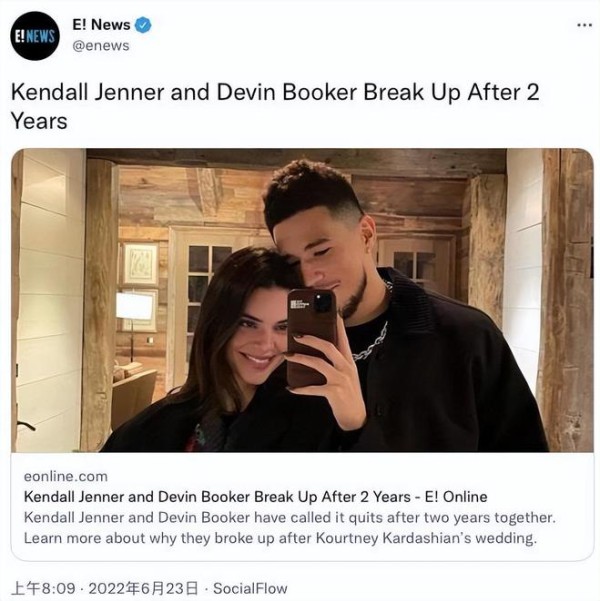The image size is (600, 601).
Task: Click the phone in the selfie photo
Action: click(x=312, y=337)
